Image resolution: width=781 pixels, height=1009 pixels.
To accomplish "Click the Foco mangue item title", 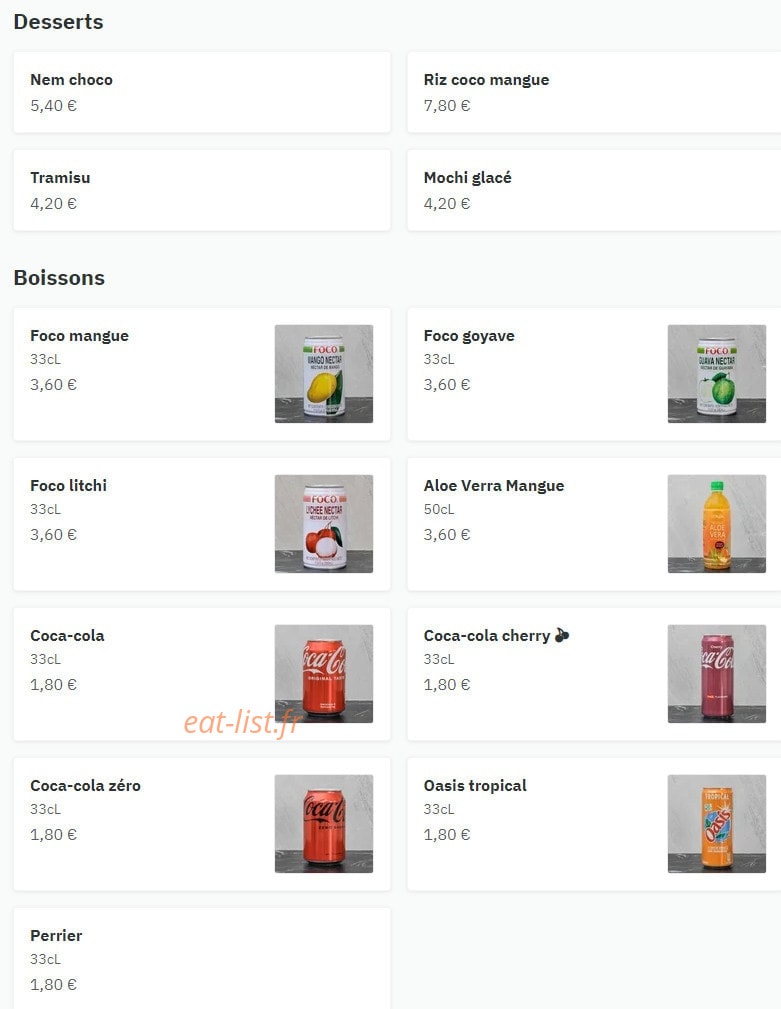I will coord(79,336).
